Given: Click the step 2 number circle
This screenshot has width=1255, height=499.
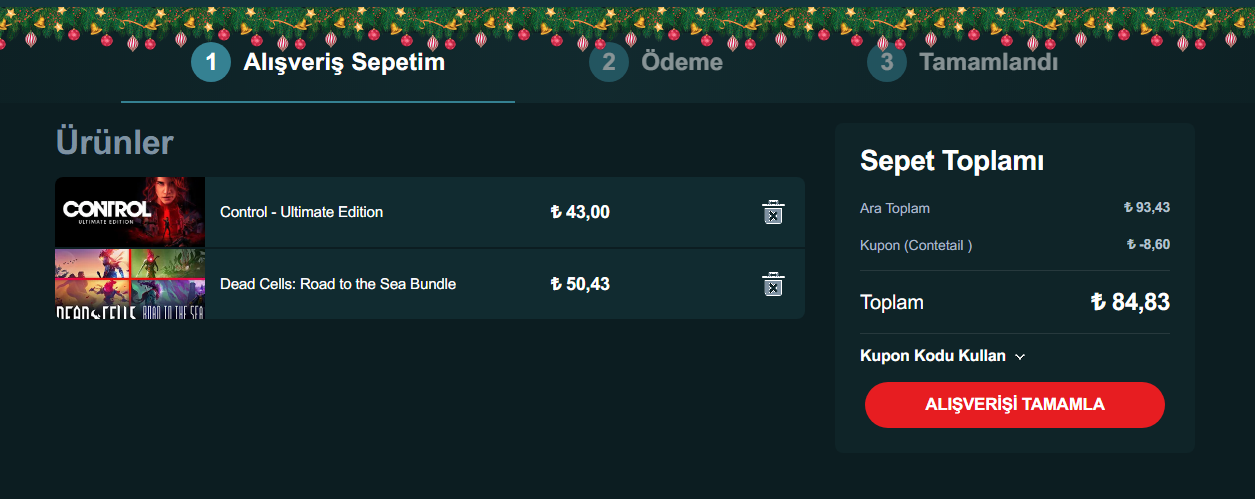Looking at the screenshot, I should click(608, 63).
